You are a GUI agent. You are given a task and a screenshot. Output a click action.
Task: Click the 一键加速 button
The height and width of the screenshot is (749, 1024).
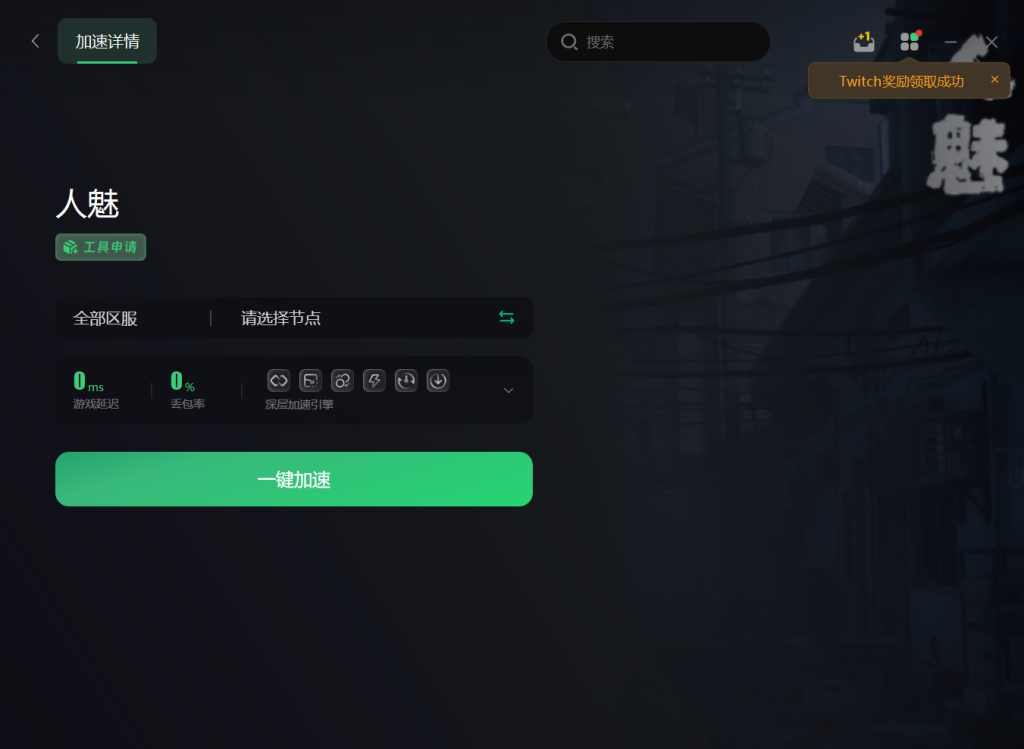pyautogui.click(x=294, y=479)
